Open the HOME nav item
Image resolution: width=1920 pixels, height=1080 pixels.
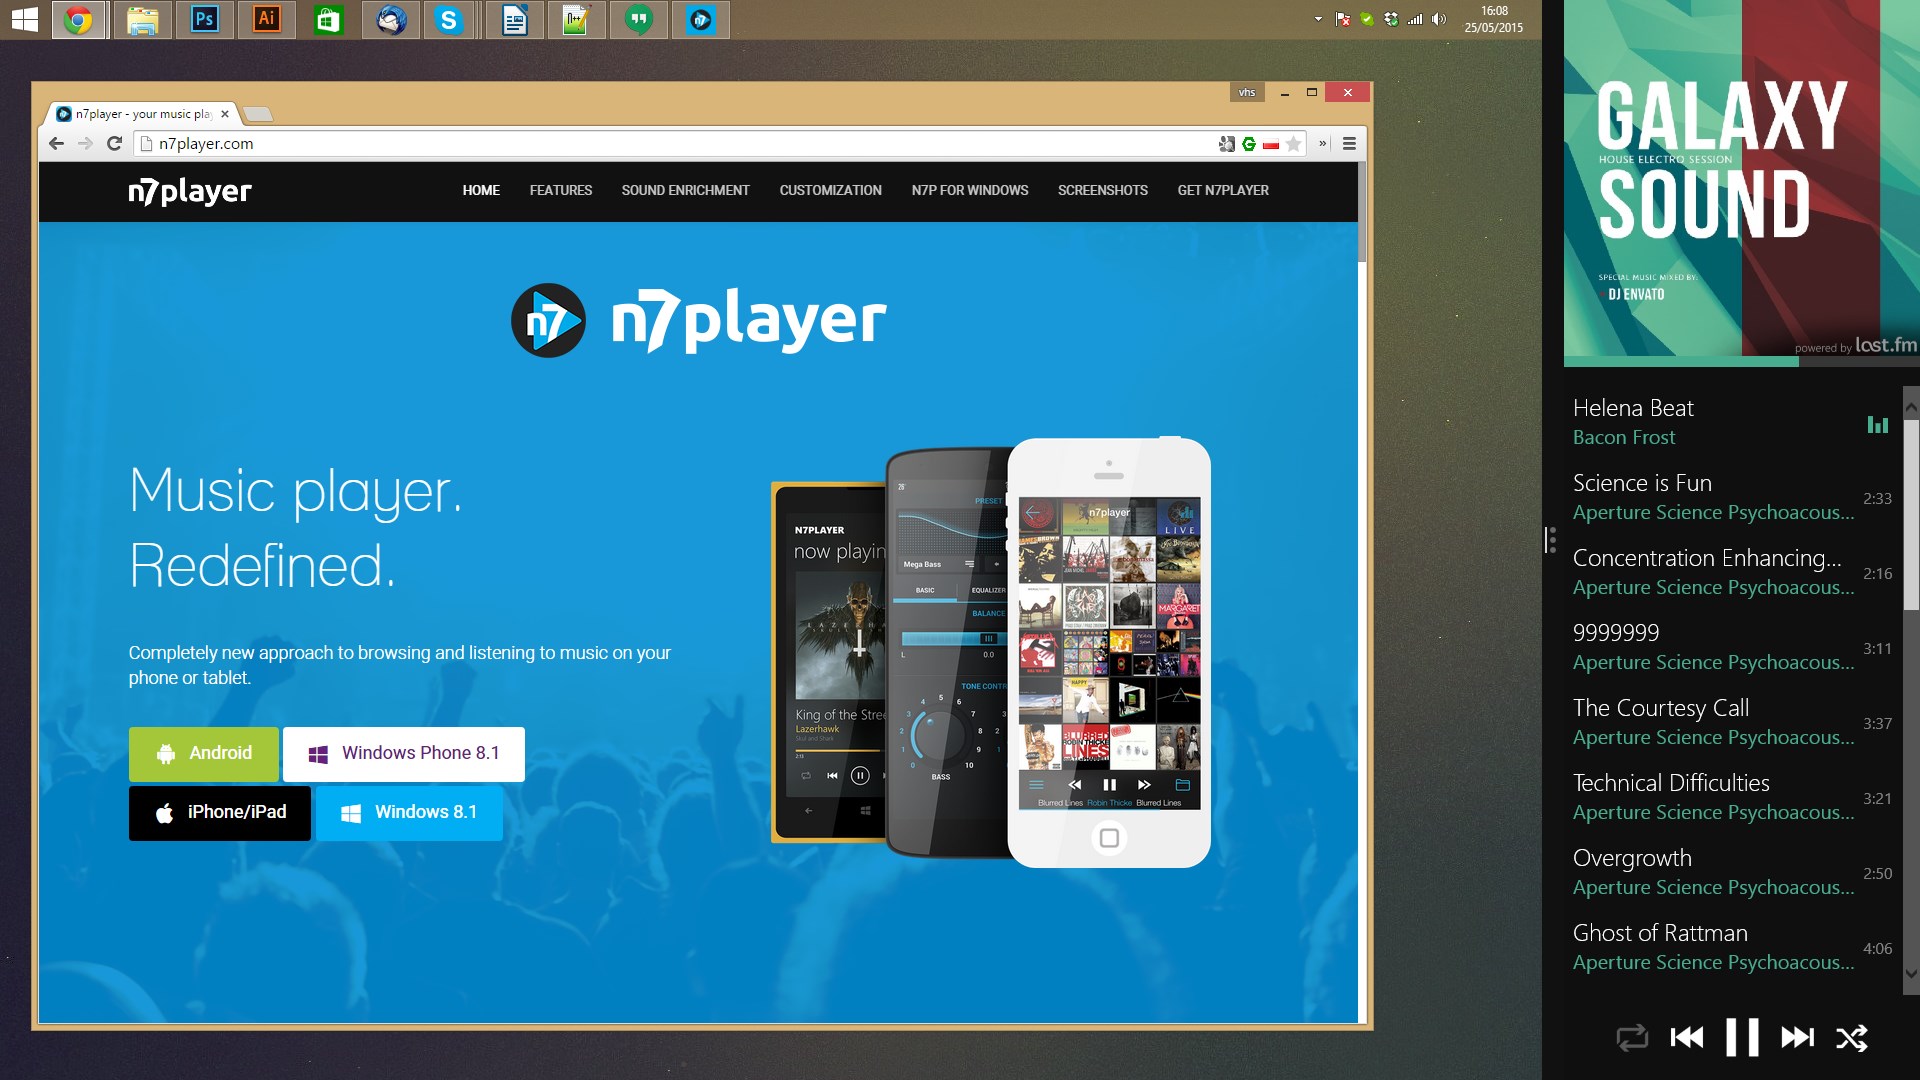[481, 190]
